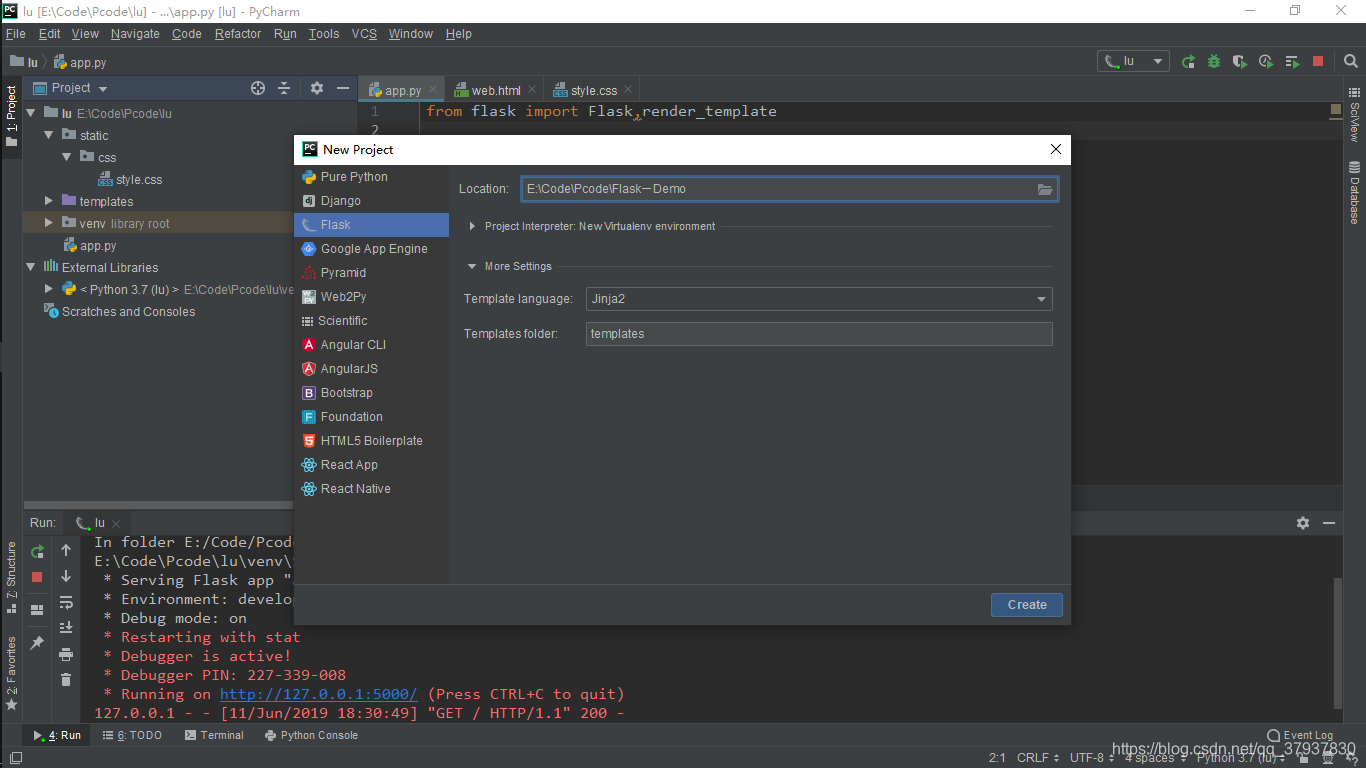Screen dimensions: 1366x768
Task: Stop the process via main toolbar red square
Action: pyautogui.click(x=1318, y=61)
